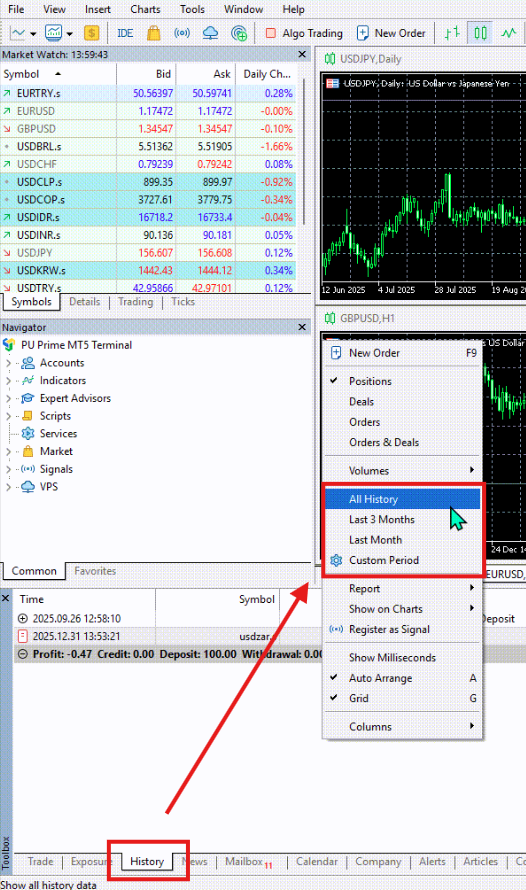
Task: Click Services gear icon in Navigator
Action: pos(28,434)
